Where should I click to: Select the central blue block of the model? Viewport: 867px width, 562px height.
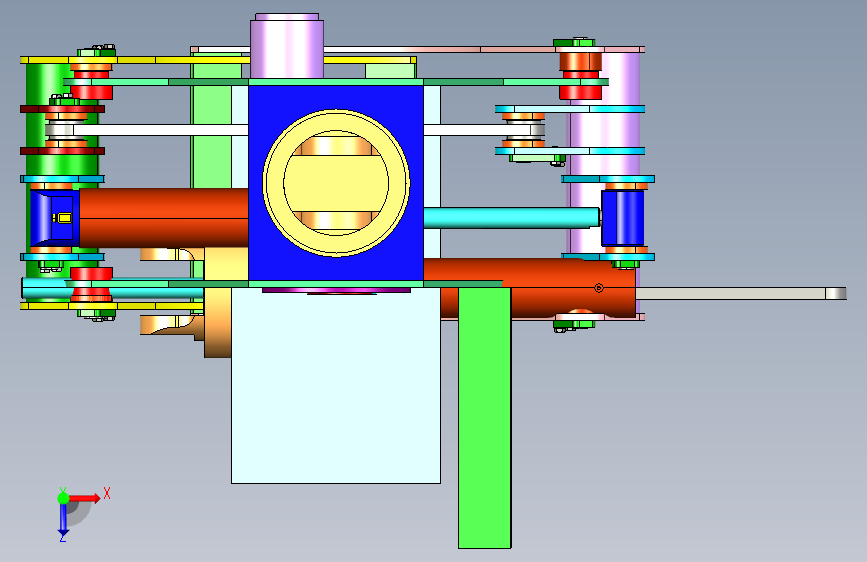336,183
